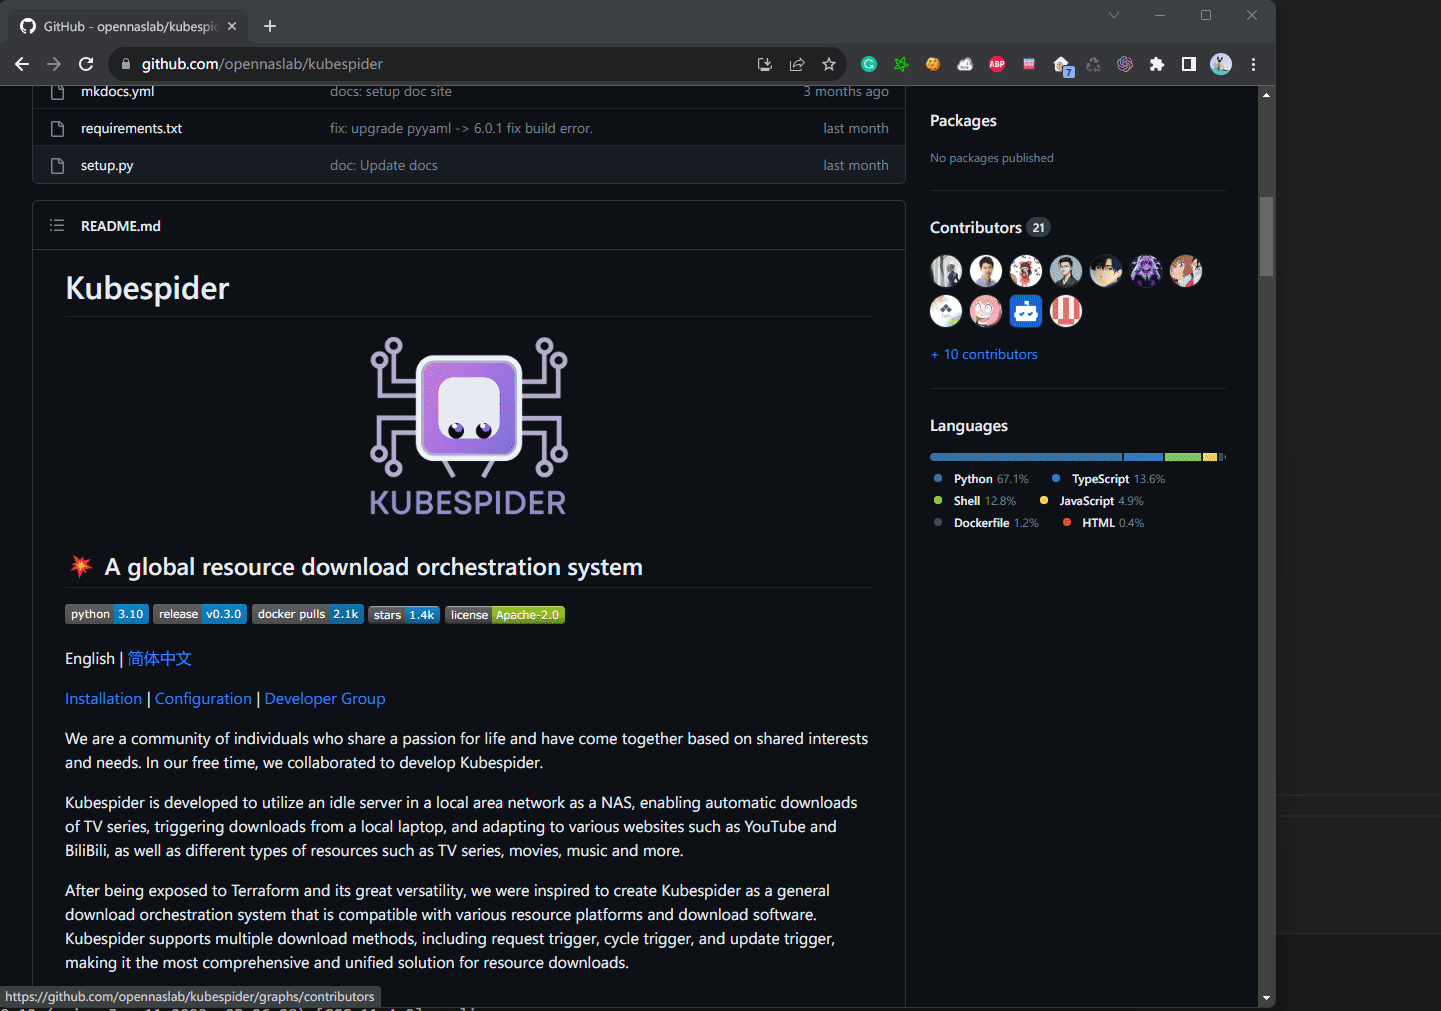The height and width of the screenshot is (1011, 1441).
Task: Click the page vertical scrollbar thumb
Action: point(1266,236)
